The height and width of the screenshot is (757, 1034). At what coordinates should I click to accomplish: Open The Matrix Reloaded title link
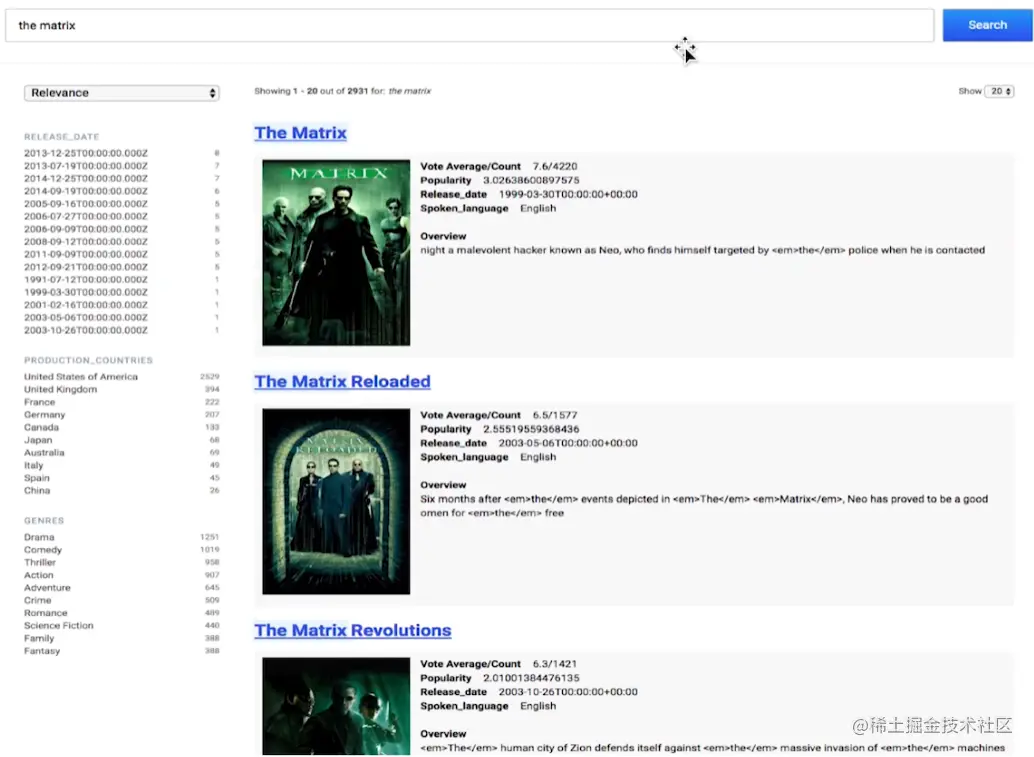click(342, 381)
